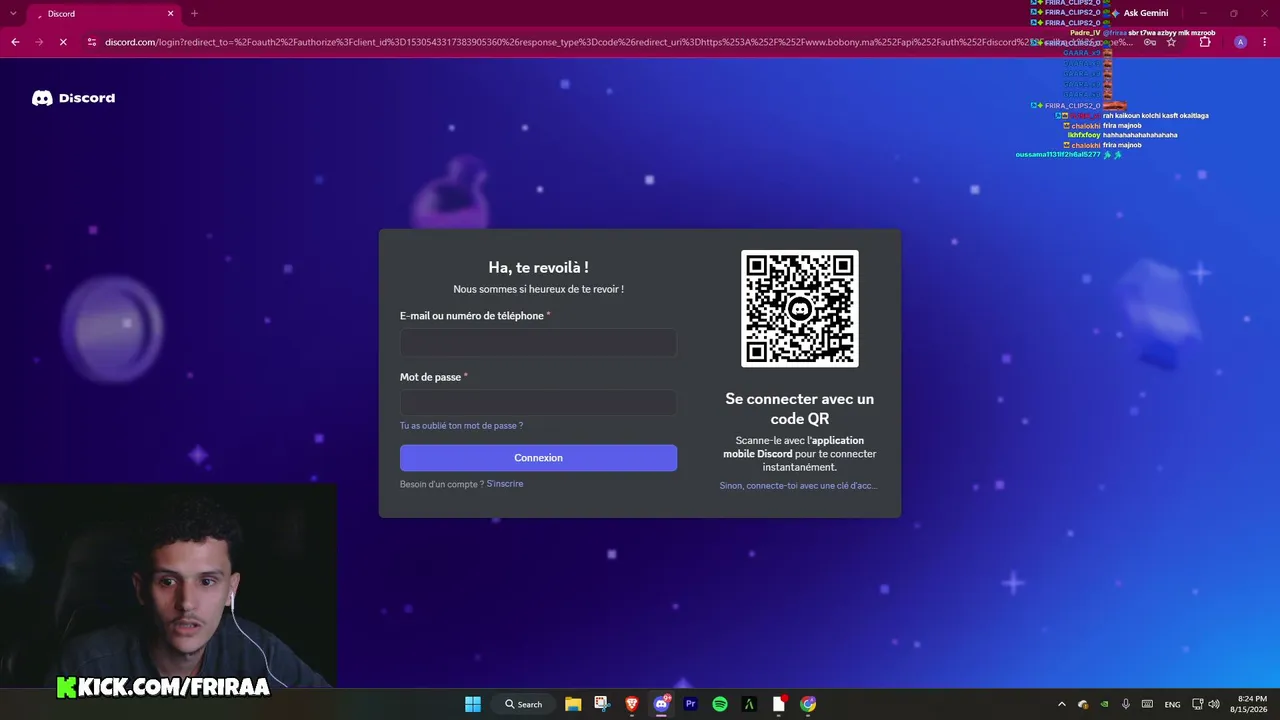Screen dimensions: 1280x720
Task: Open Spotify from the taskbar
Action: pyautogui.click(x=720, y=704)
